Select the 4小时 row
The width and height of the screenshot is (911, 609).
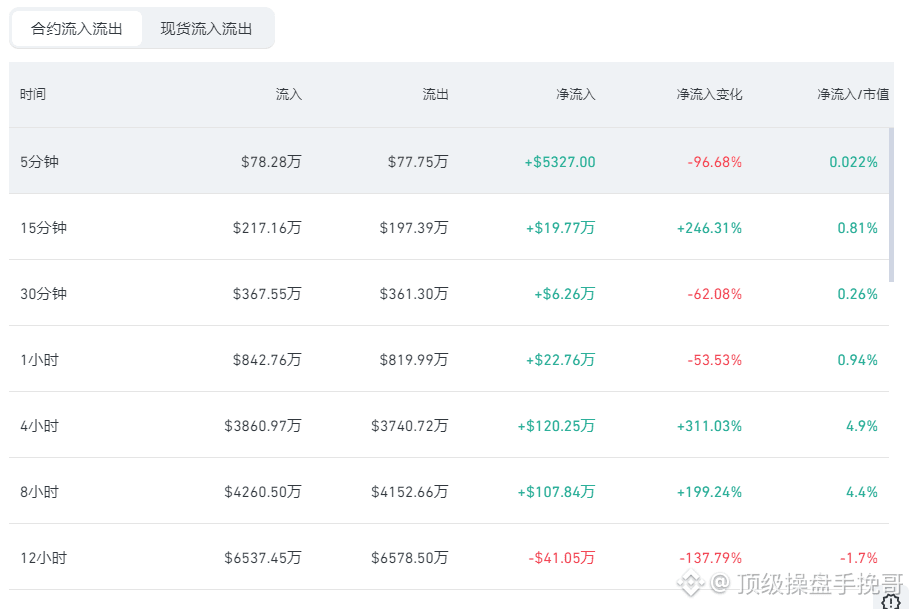(x=449, y=425)
